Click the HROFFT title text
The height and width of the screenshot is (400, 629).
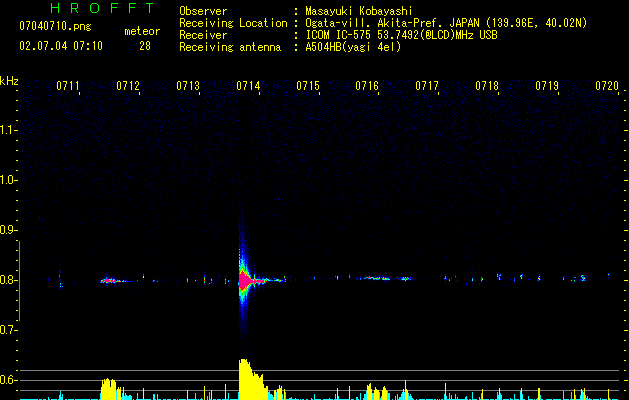102,8
